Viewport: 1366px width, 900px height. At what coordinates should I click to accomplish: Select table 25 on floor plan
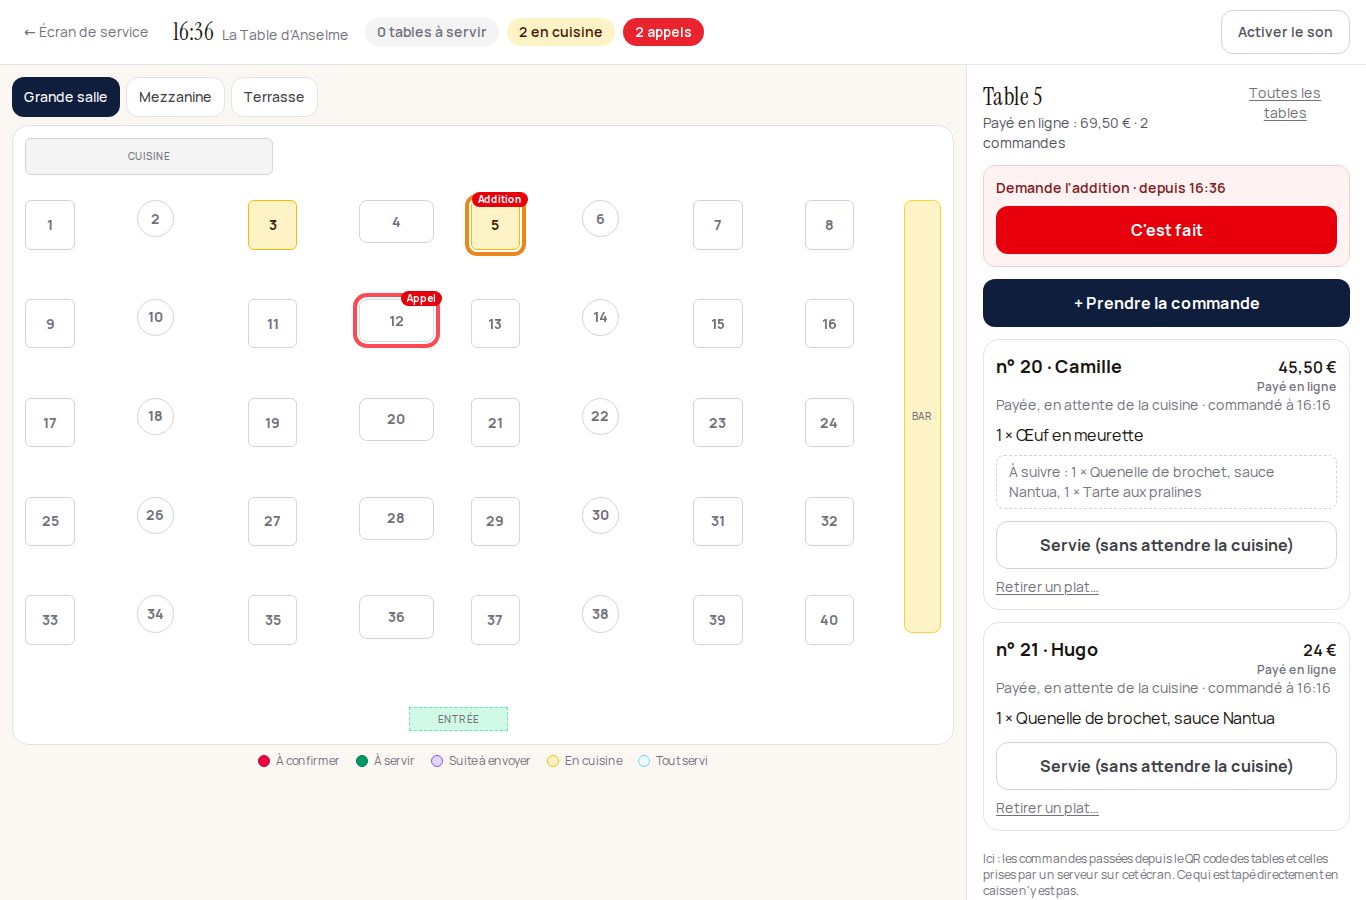point(50,521)
